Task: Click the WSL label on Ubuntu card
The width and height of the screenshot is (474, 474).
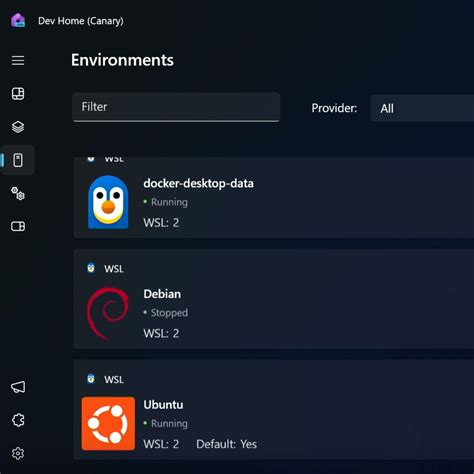Action: tap(114, 379)
